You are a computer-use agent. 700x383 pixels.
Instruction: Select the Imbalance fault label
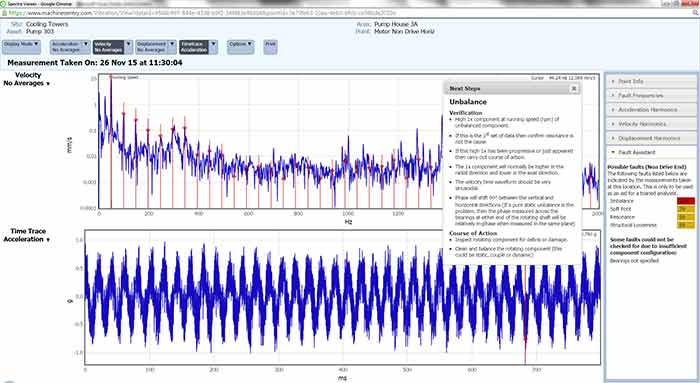click(621, 201)
